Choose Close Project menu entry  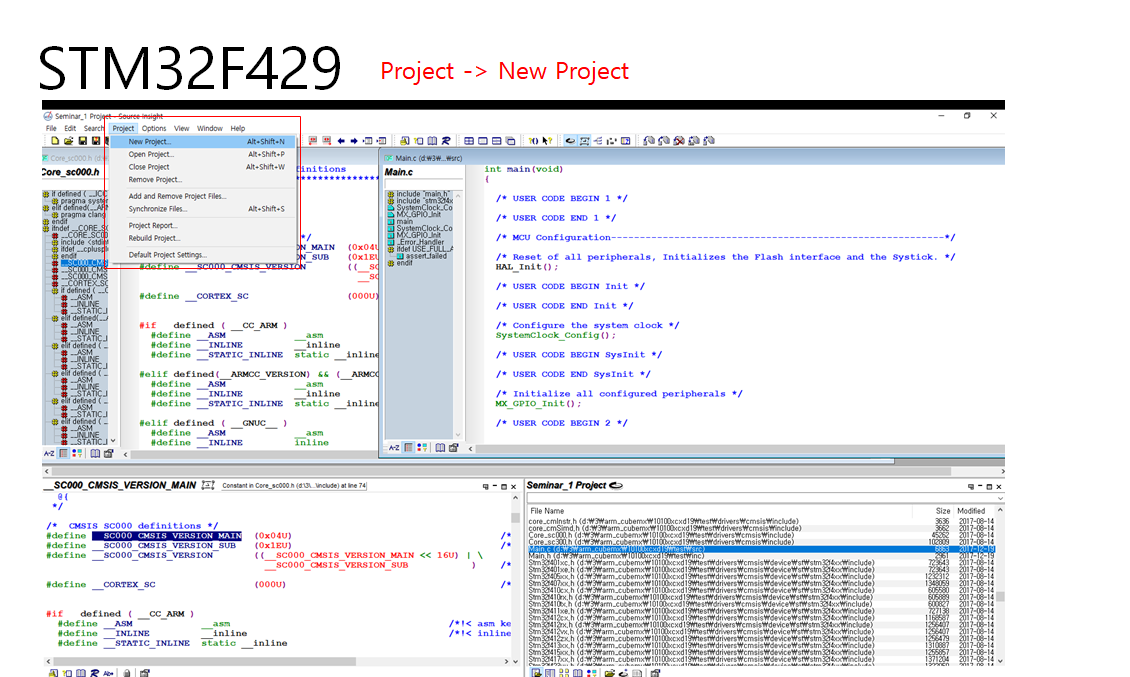pyautogui.click(x=202, y=167)
